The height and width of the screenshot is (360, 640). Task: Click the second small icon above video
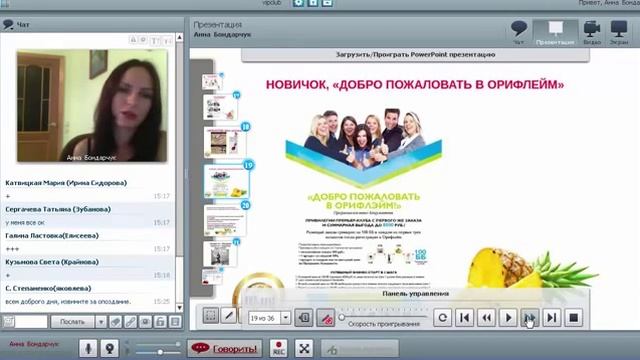point(143,40)
